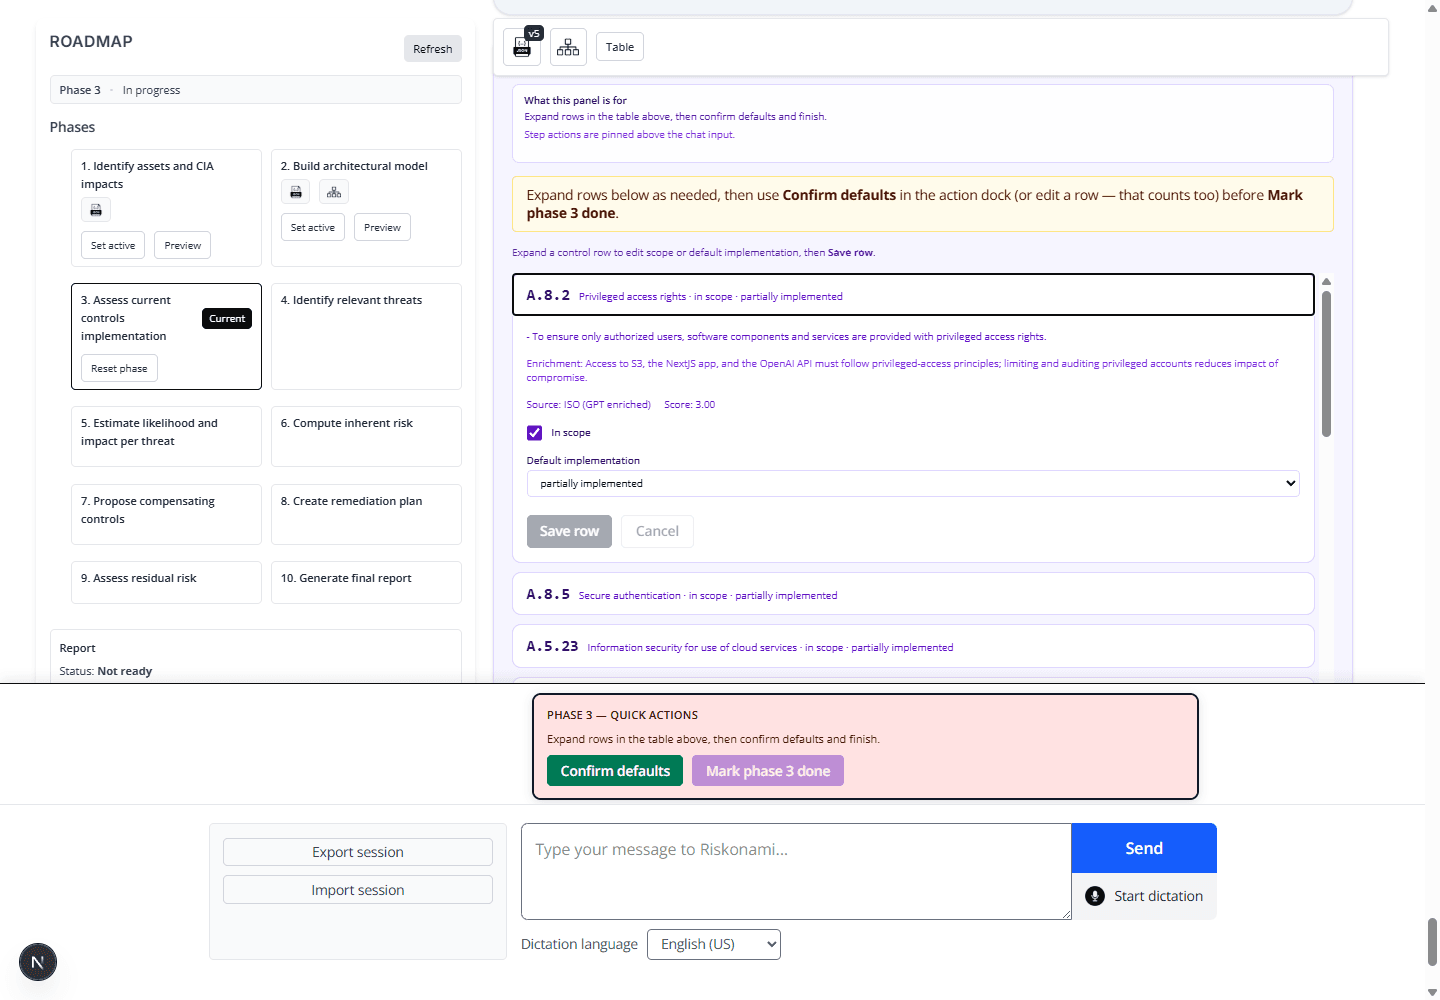Expand the A.8.5 Secure authentication row

click(913, 594)
